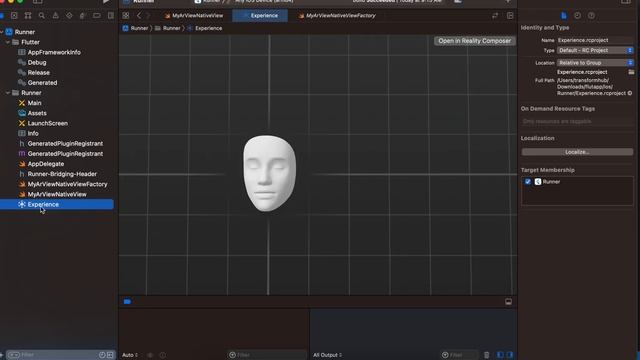Go forward with the editor forward arrow
The width and height of the screenshot is (640, 360).
tap(148, 16)
